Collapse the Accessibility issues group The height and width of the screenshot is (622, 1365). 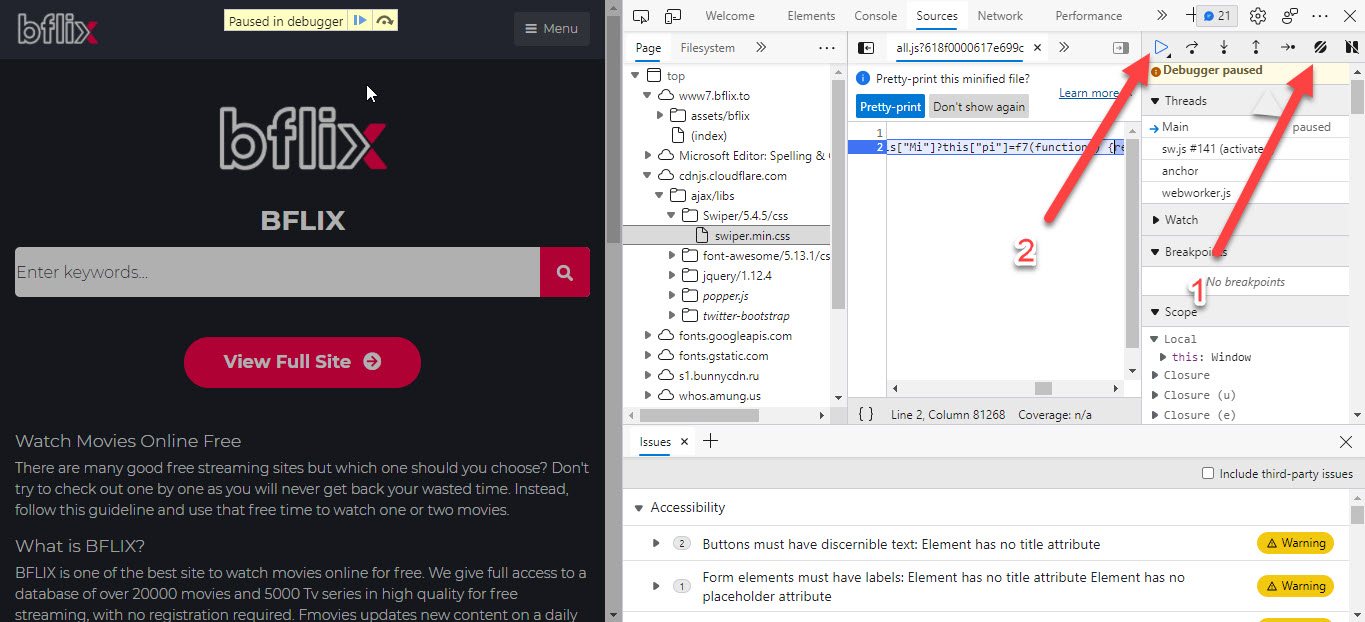(639, 508)
